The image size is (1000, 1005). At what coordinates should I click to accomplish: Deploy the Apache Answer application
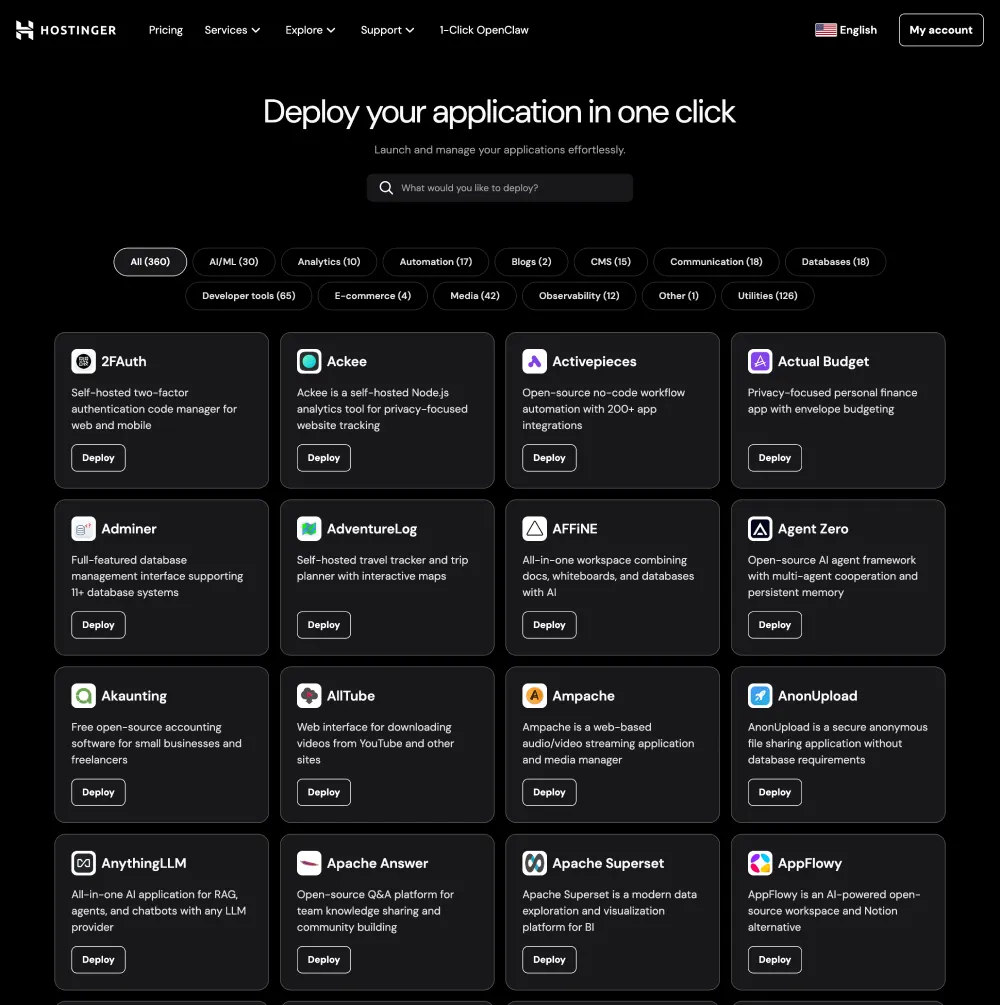[324, 959]
